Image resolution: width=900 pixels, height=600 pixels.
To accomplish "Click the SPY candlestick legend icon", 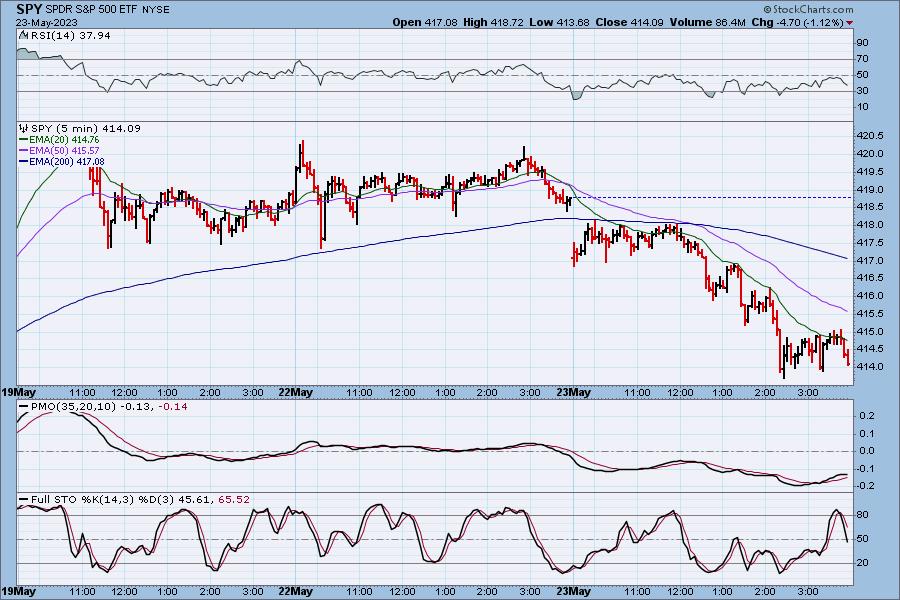I will 24,129.
